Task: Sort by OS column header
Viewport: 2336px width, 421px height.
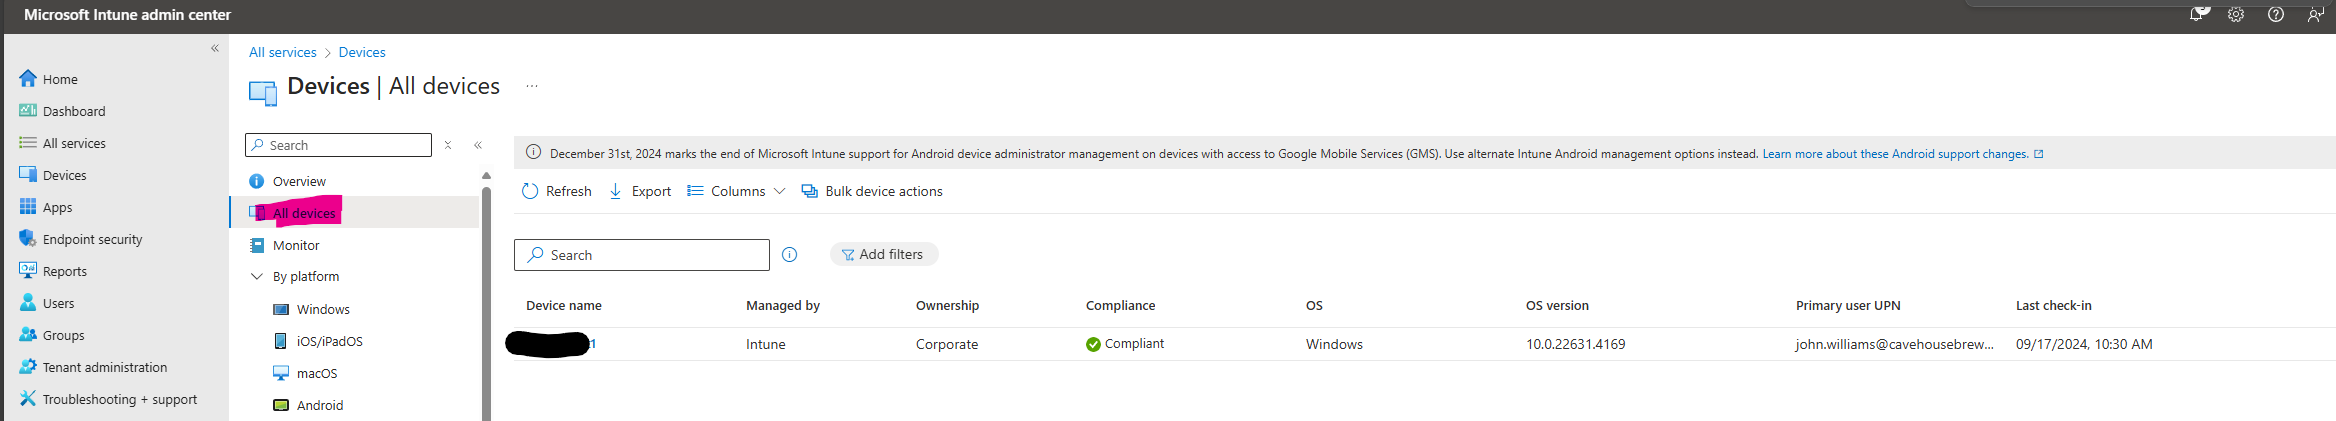Action: (x=1314, y=305)
